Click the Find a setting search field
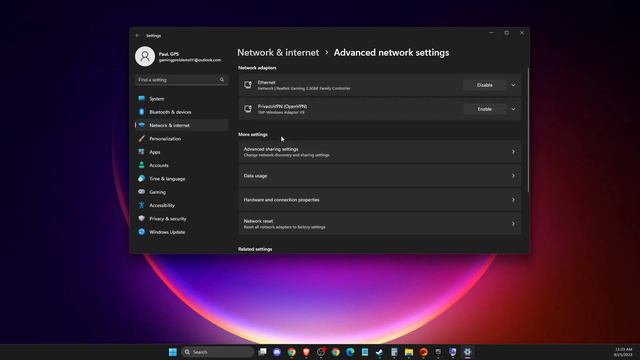 [x=181, y=80]
